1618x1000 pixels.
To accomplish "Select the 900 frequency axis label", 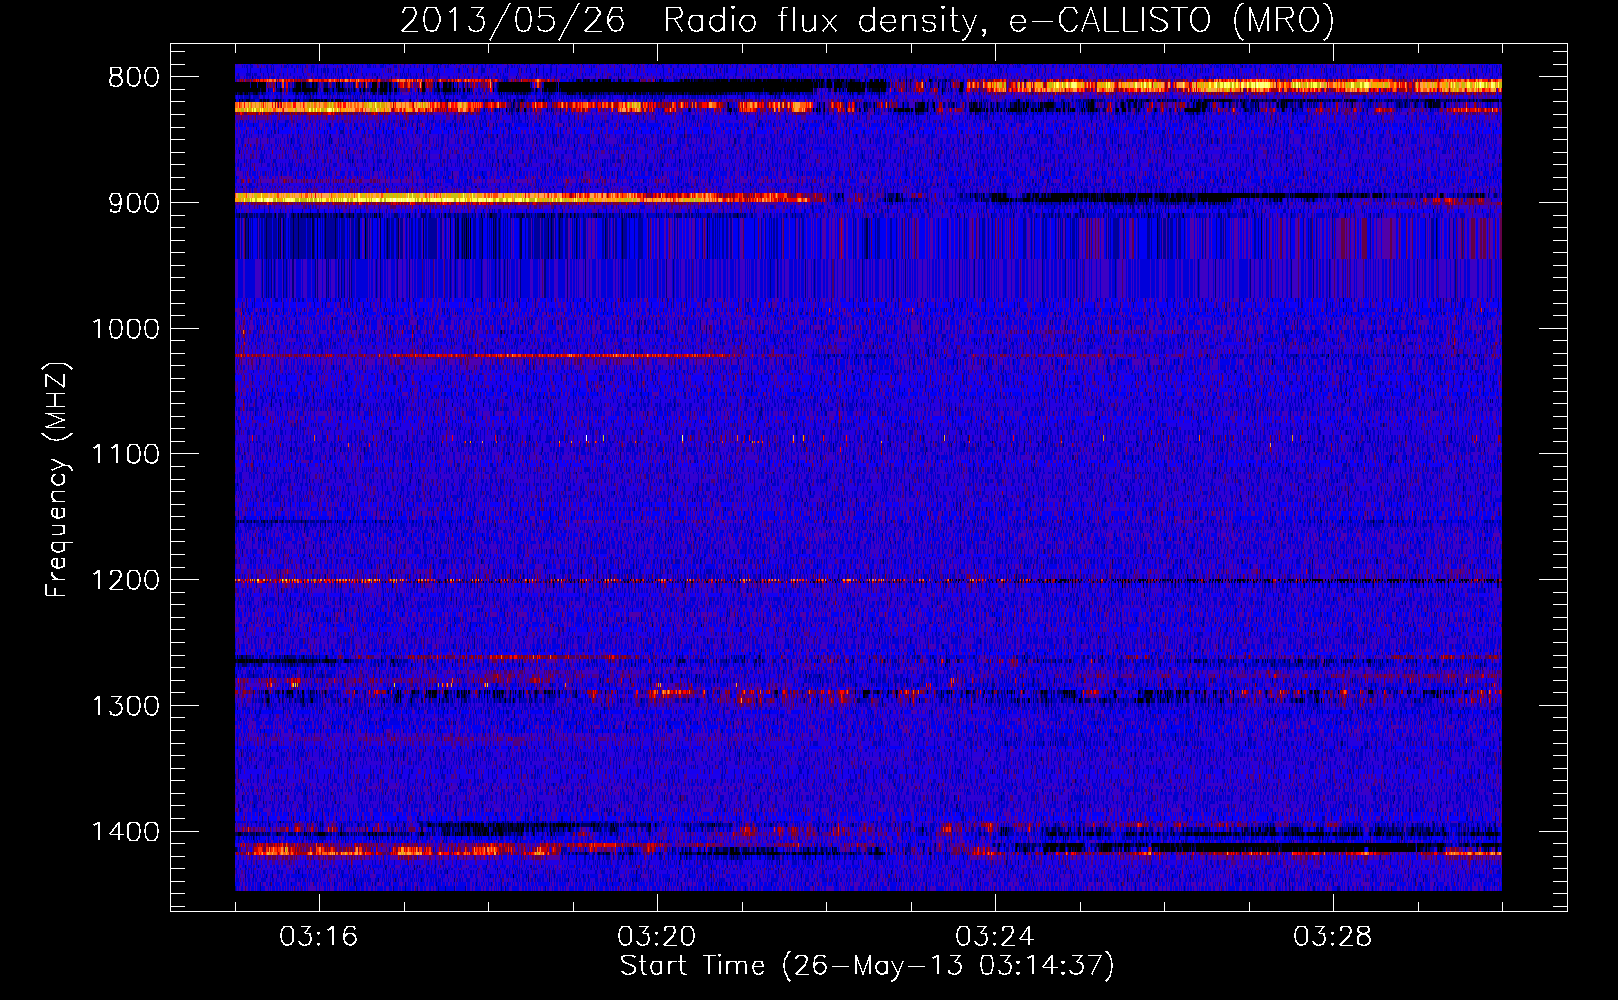I will (x=133, y=203).
